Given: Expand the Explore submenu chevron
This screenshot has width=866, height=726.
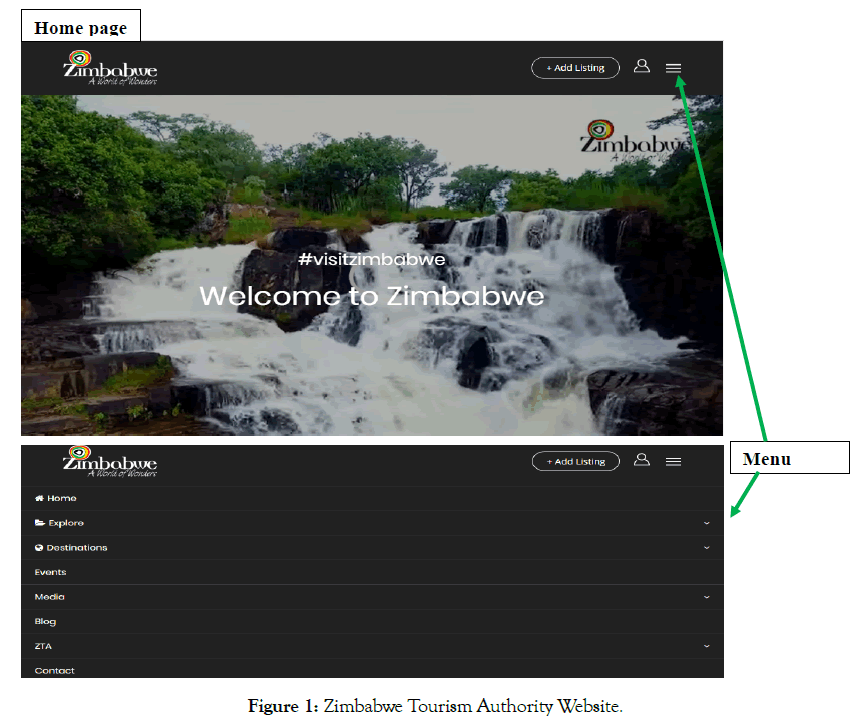Looking at the screenshot, I should [706, 523].
